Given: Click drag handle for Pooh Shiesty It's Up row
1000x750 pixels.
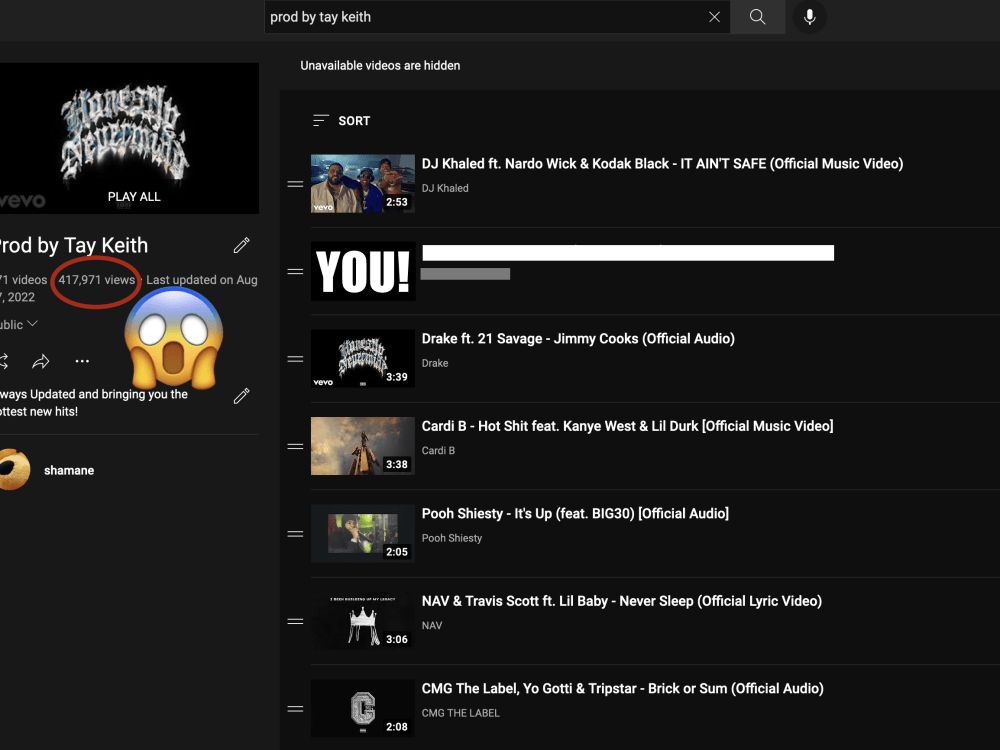Looking at the screenshot, I should tap(295, 534).
